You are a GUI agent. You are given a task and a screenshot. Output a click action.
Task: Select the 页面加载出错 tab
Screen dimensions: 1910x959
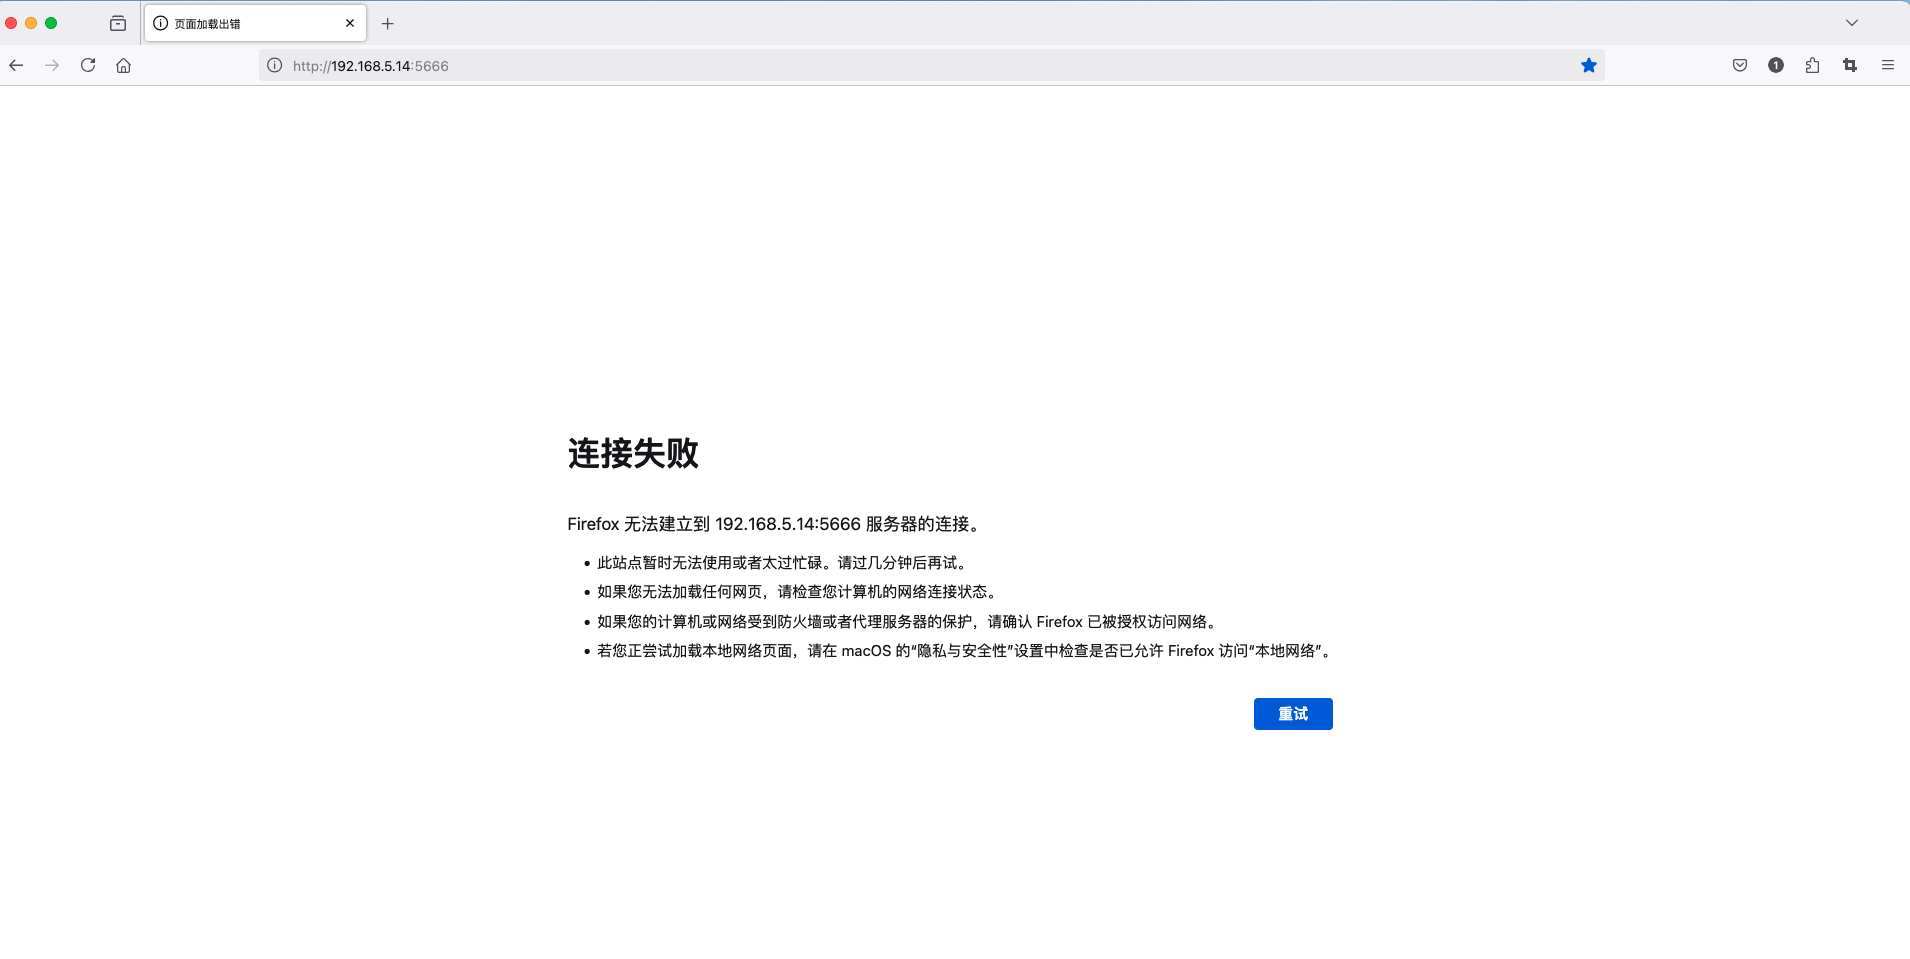point(255,23)
